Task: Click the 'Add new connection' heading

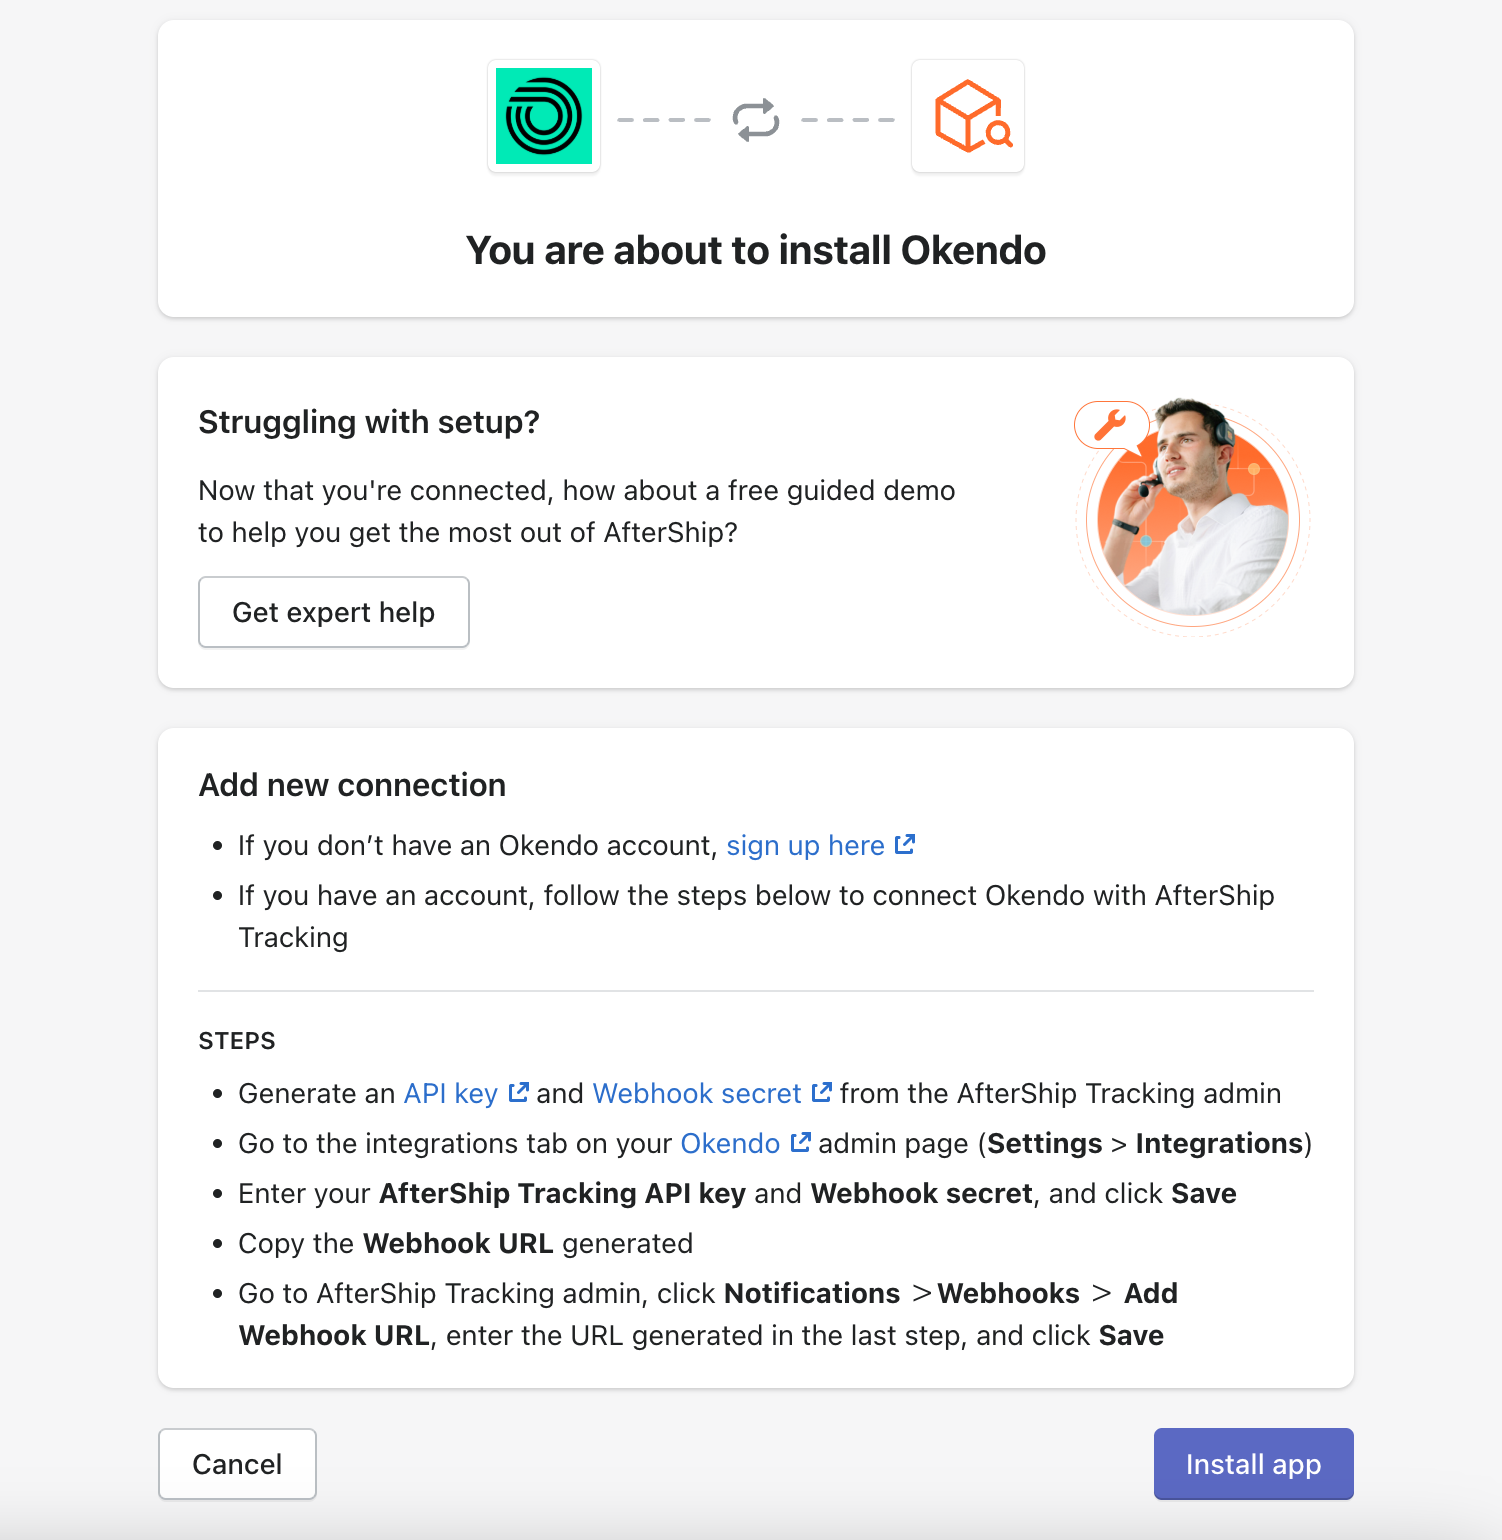Action: pyautogui.click(x=351, y=785)
